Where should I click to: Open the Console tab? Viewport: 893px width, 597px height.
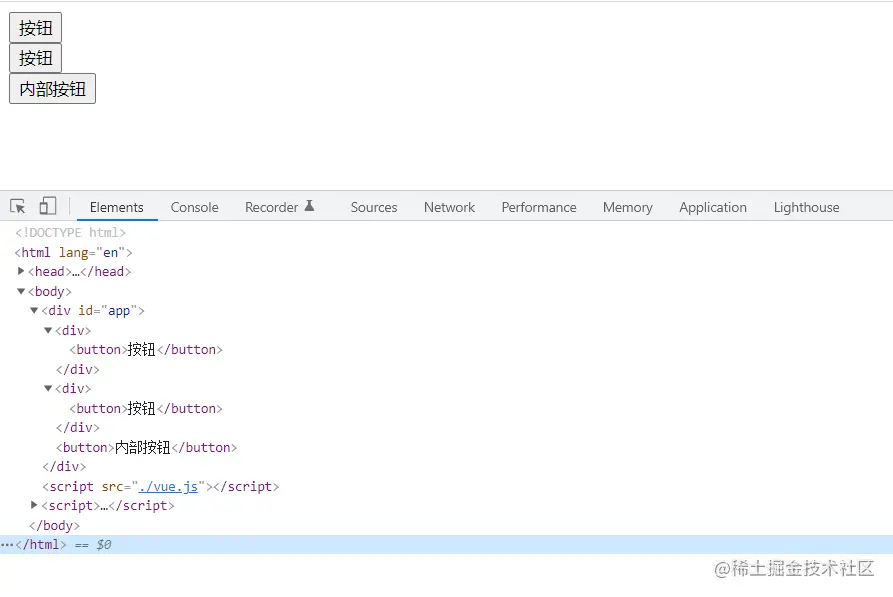click(x=195, y=207)
